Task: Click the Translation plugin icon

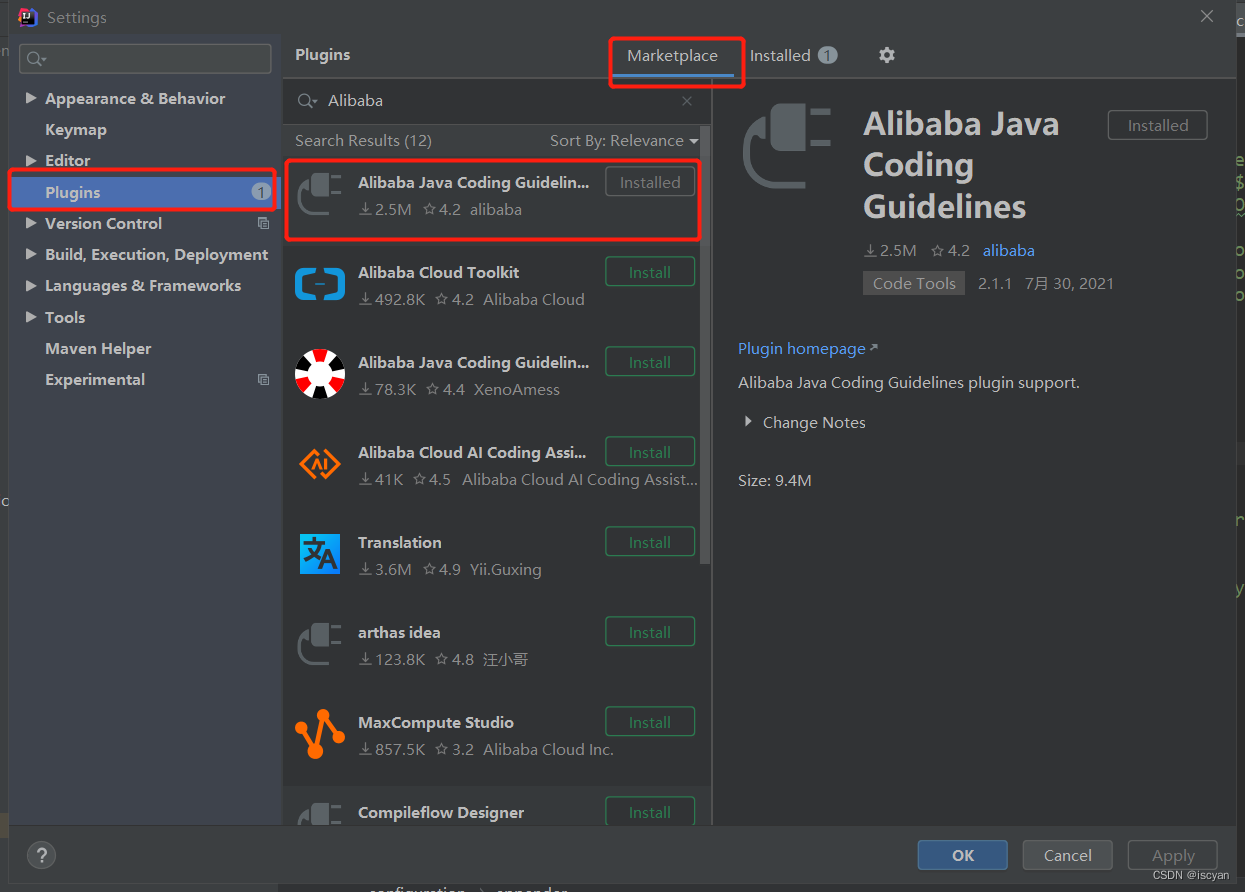Action: [x=320, y=554]
